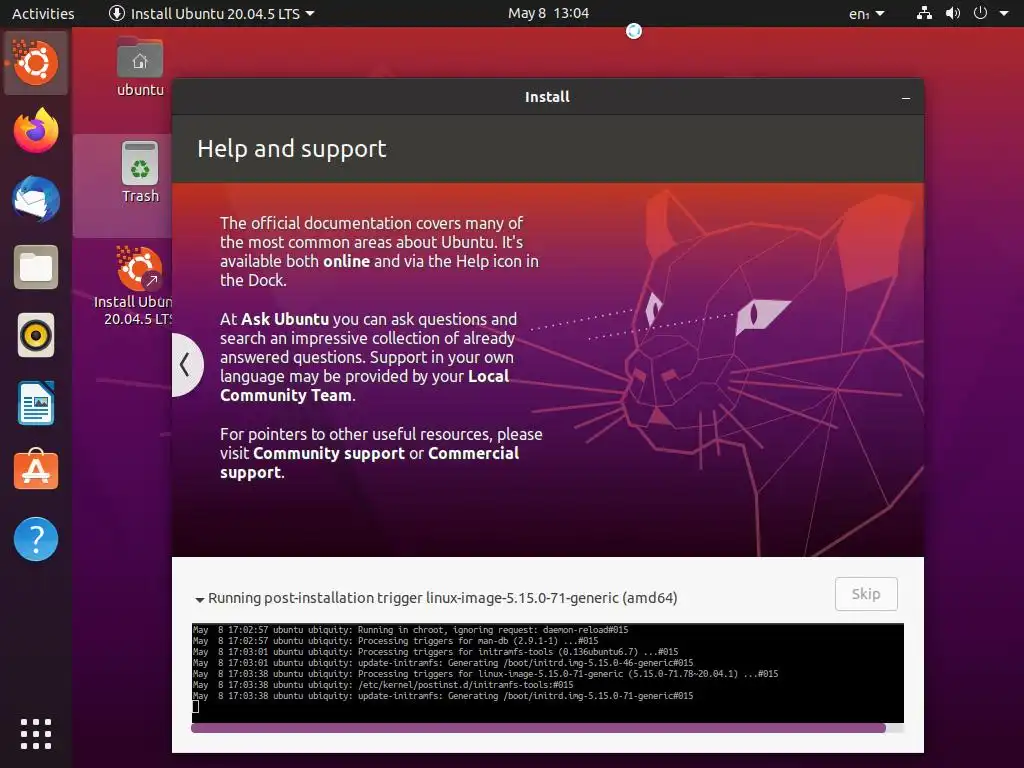Select the Trash icon on desktop

click(x=140, y=172)
